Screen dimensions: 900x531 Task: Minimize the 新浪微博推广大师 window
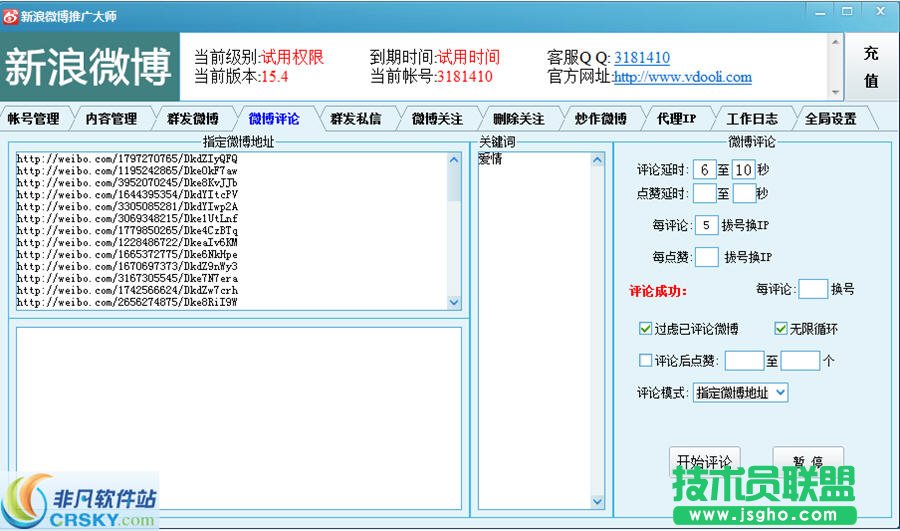[821, 11]
